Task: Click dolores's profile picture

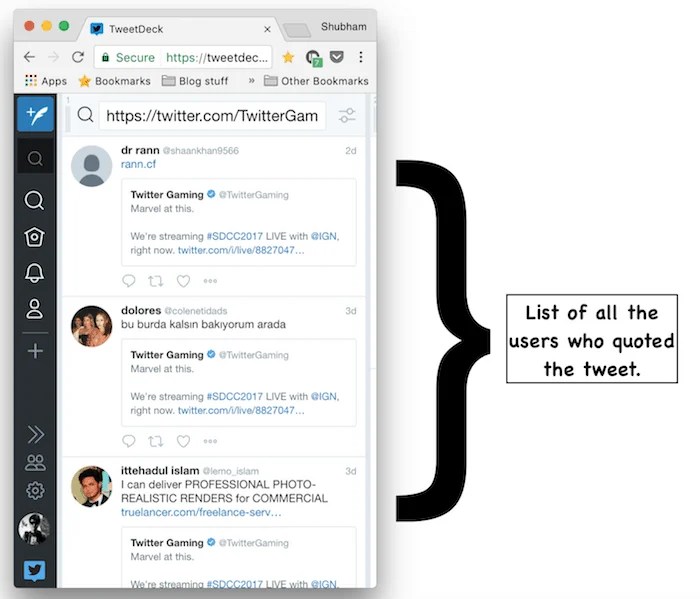Action: (x=92, y=326)
